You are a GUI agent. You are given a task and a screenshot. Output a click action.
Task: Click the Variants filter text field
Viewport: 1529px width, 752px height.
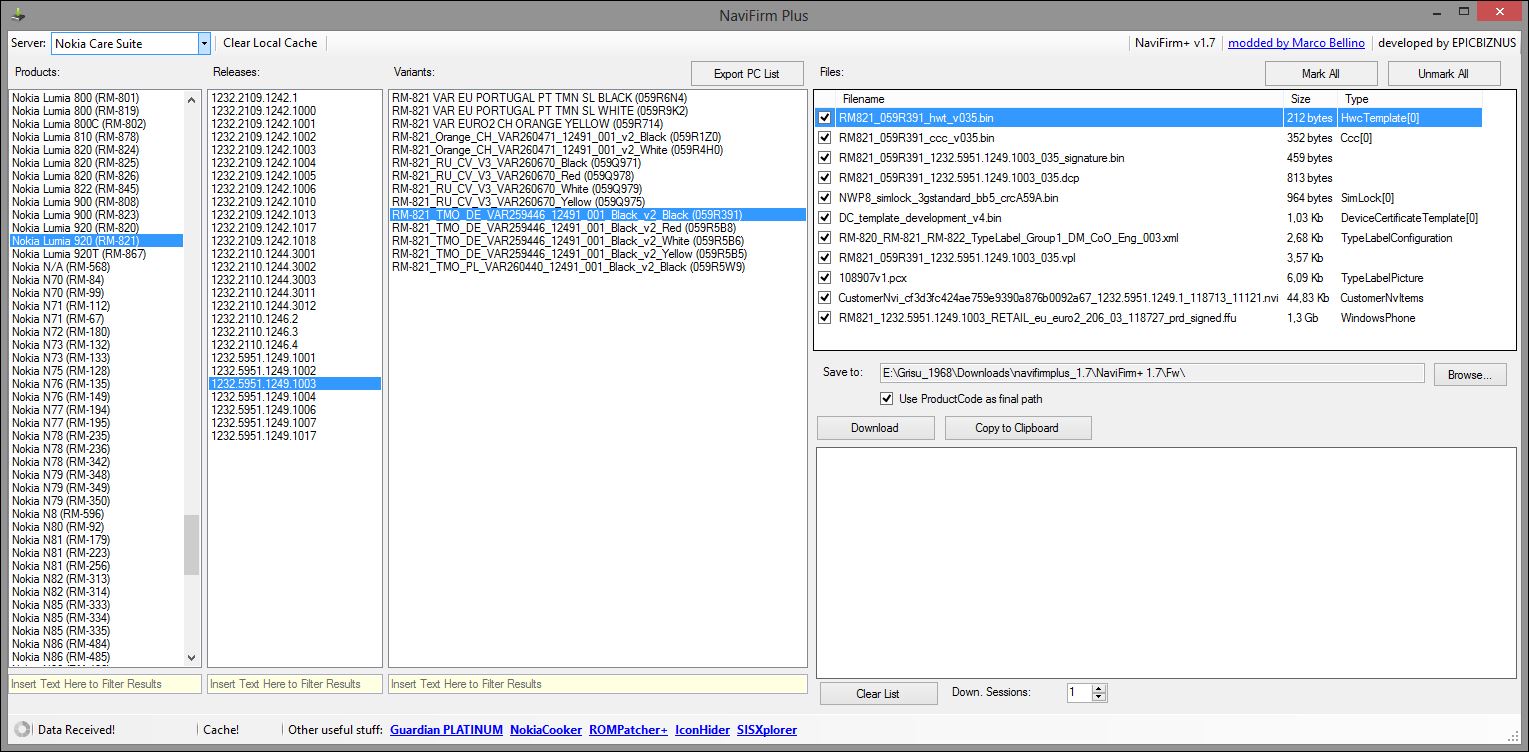[x=597, y=684]
